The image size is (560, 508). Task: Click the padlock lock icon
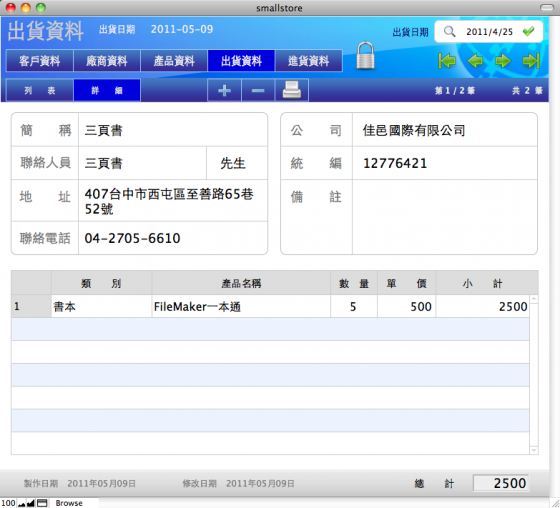(365, 55)
